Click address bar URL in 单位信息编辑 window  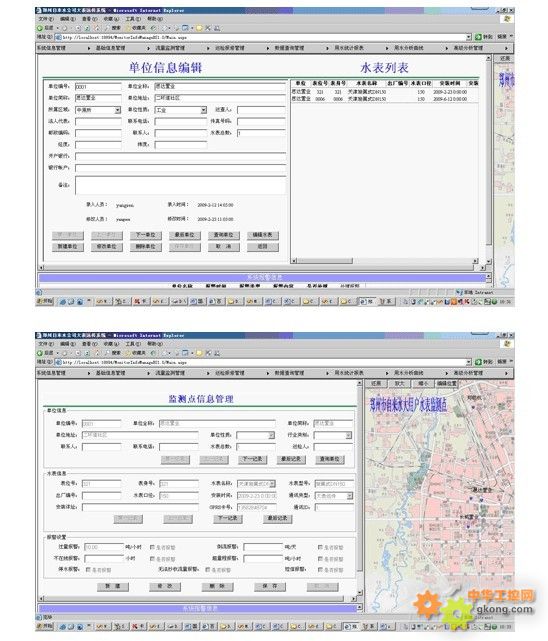tap(125, 37)
